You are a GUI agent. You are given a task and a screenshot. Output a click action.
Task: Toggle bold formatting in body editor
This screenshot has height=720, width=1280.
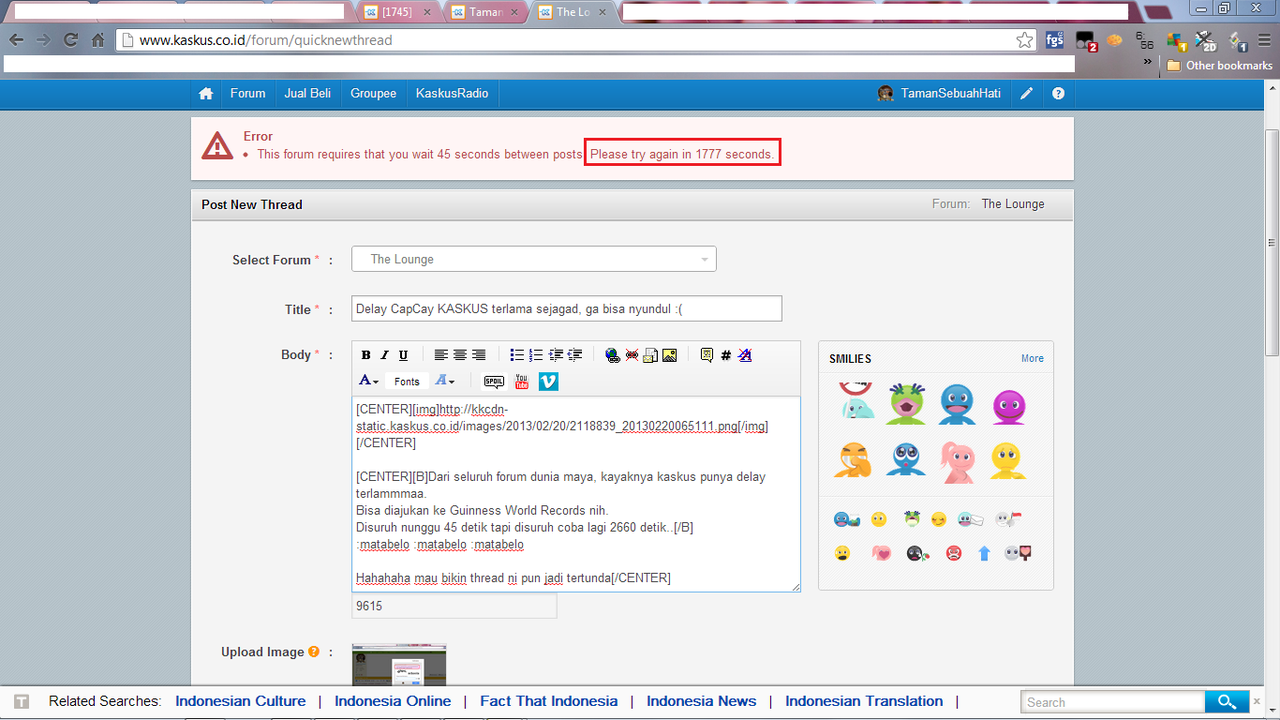click(366, 355)
